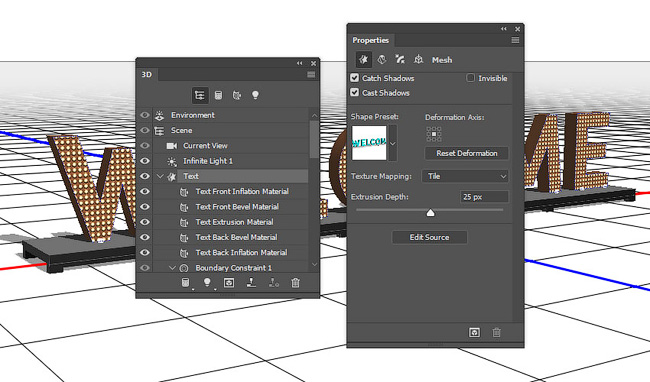
Task: Filter 3D panel by materials
Action: 237,95
